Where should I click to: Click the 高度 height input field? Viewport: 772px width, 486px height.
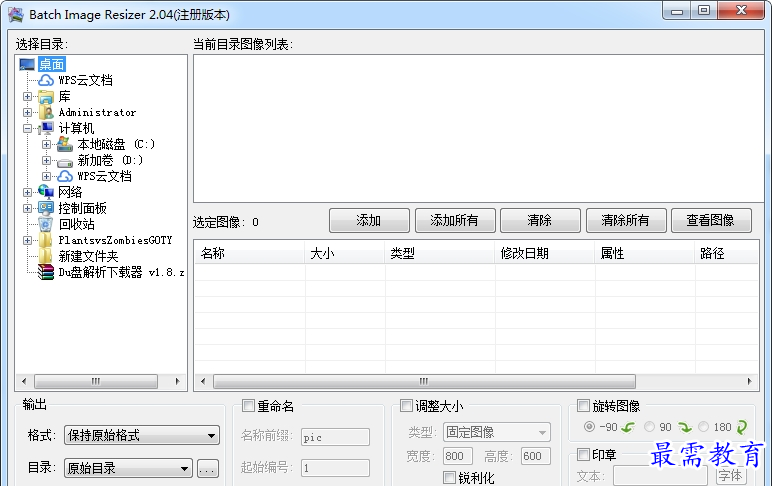536,456
